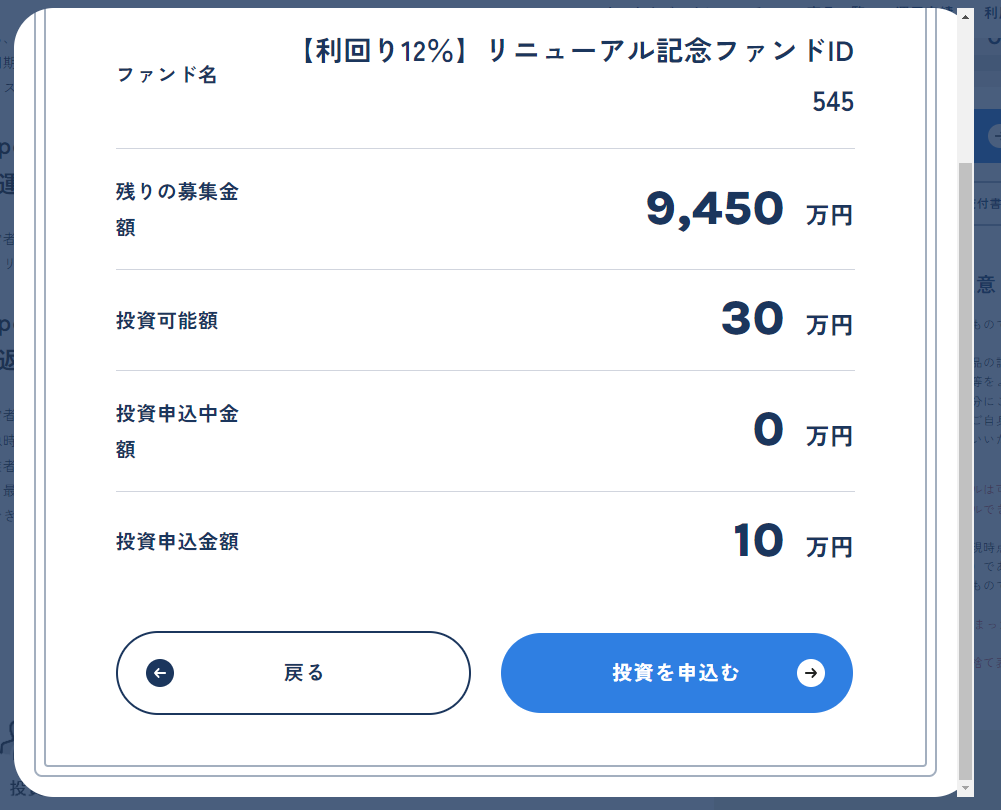Submit with the 投資を申込む button label
1001x810 pixels.
676,673
